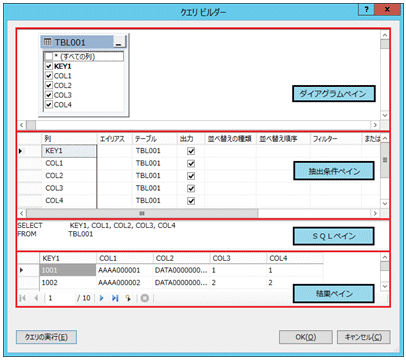Click the row selector arrow beside result 1001
This screenshot has width=406, height=360.
coord(21,270)
